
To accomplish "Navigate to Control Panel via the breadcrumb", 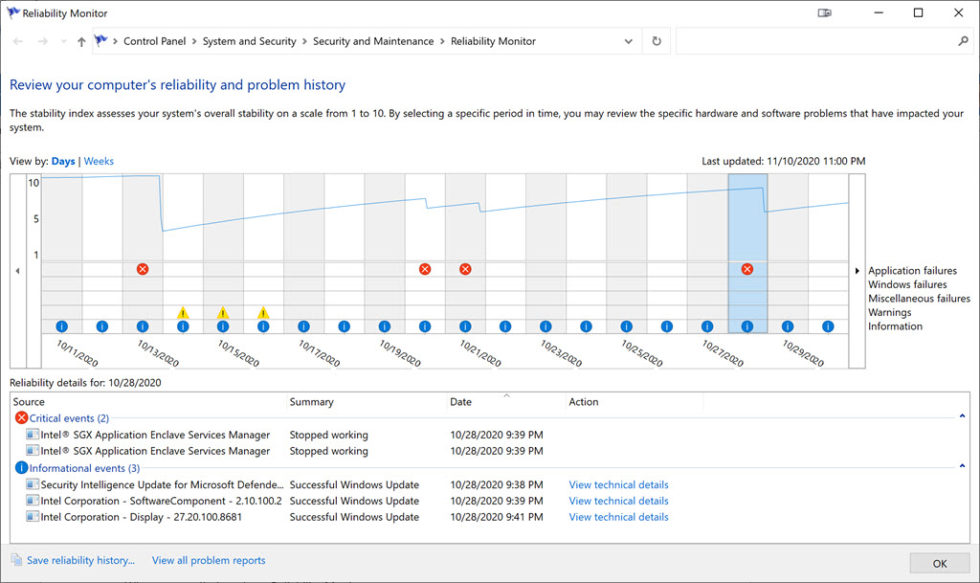I will [154, 41].
